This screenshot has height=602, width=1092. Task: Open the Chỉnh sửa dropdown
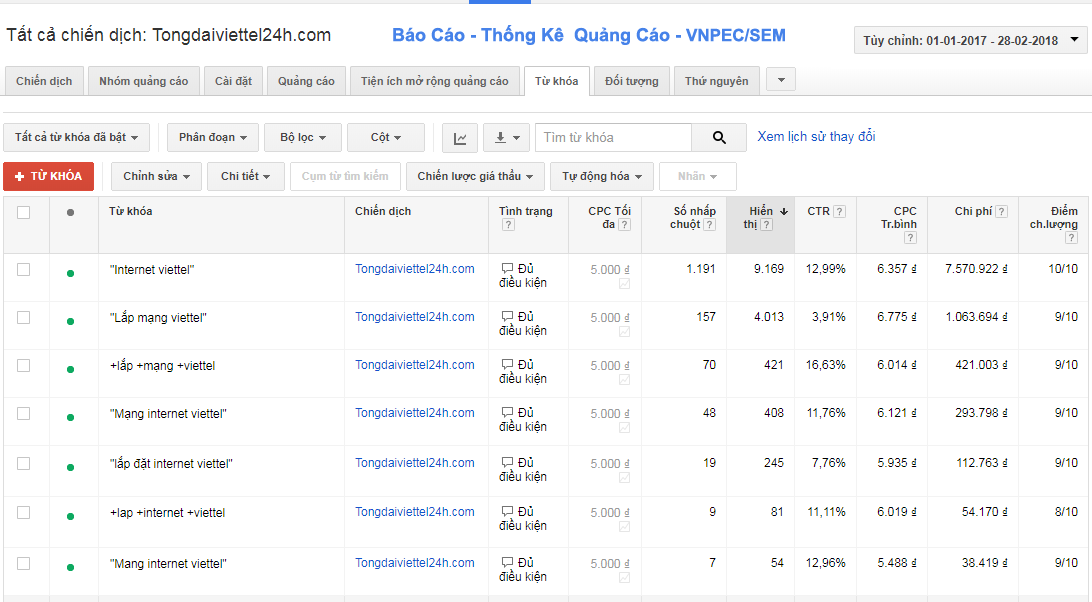(x=157, y=176)
